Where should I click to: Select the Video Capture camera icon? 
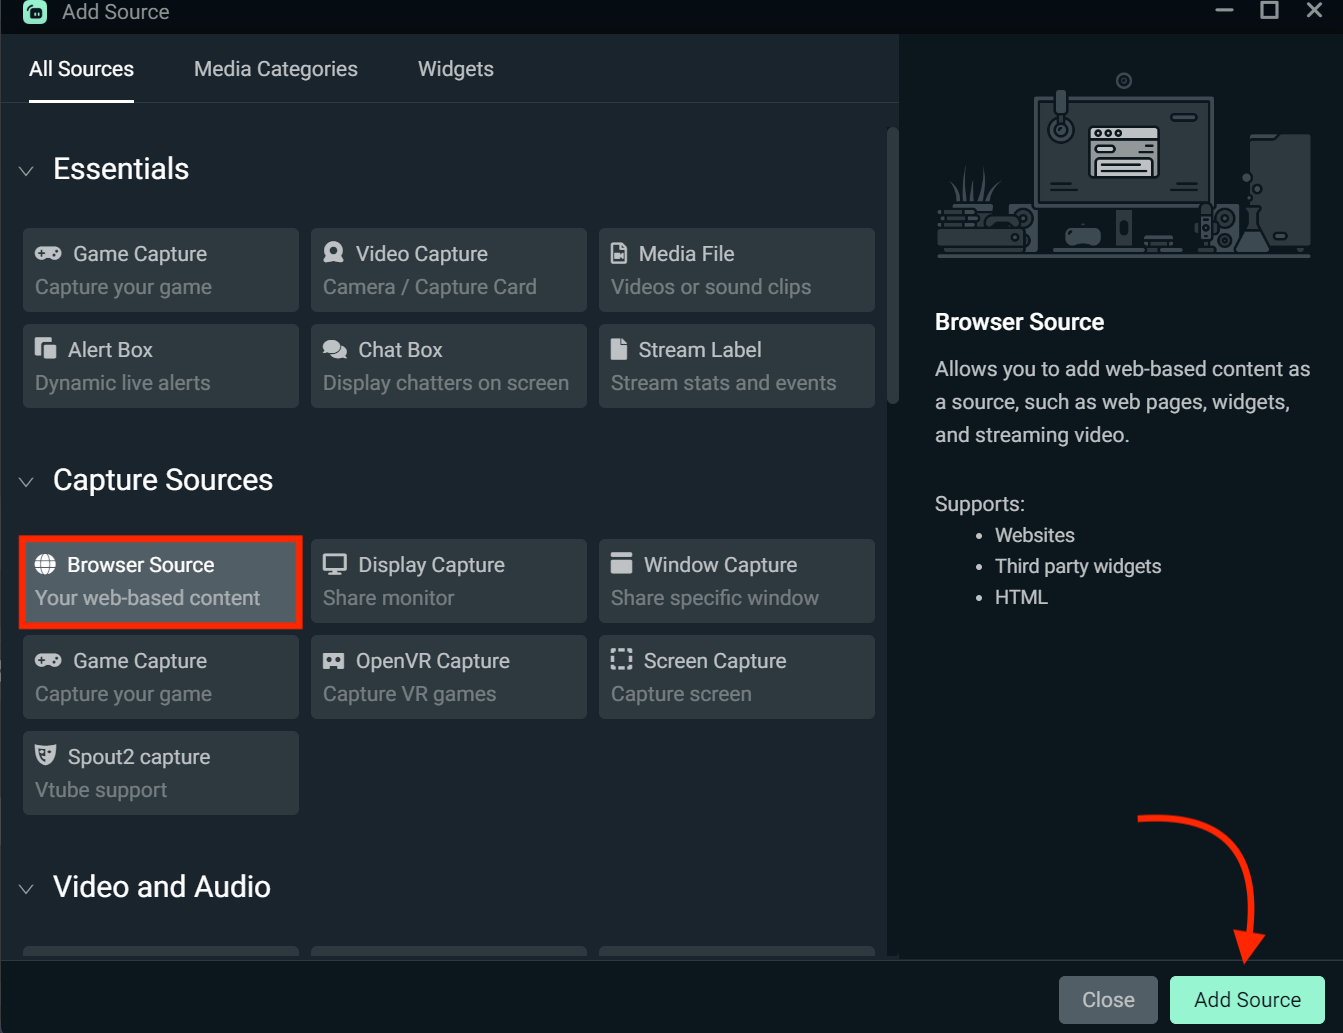[x=334, y=253]
